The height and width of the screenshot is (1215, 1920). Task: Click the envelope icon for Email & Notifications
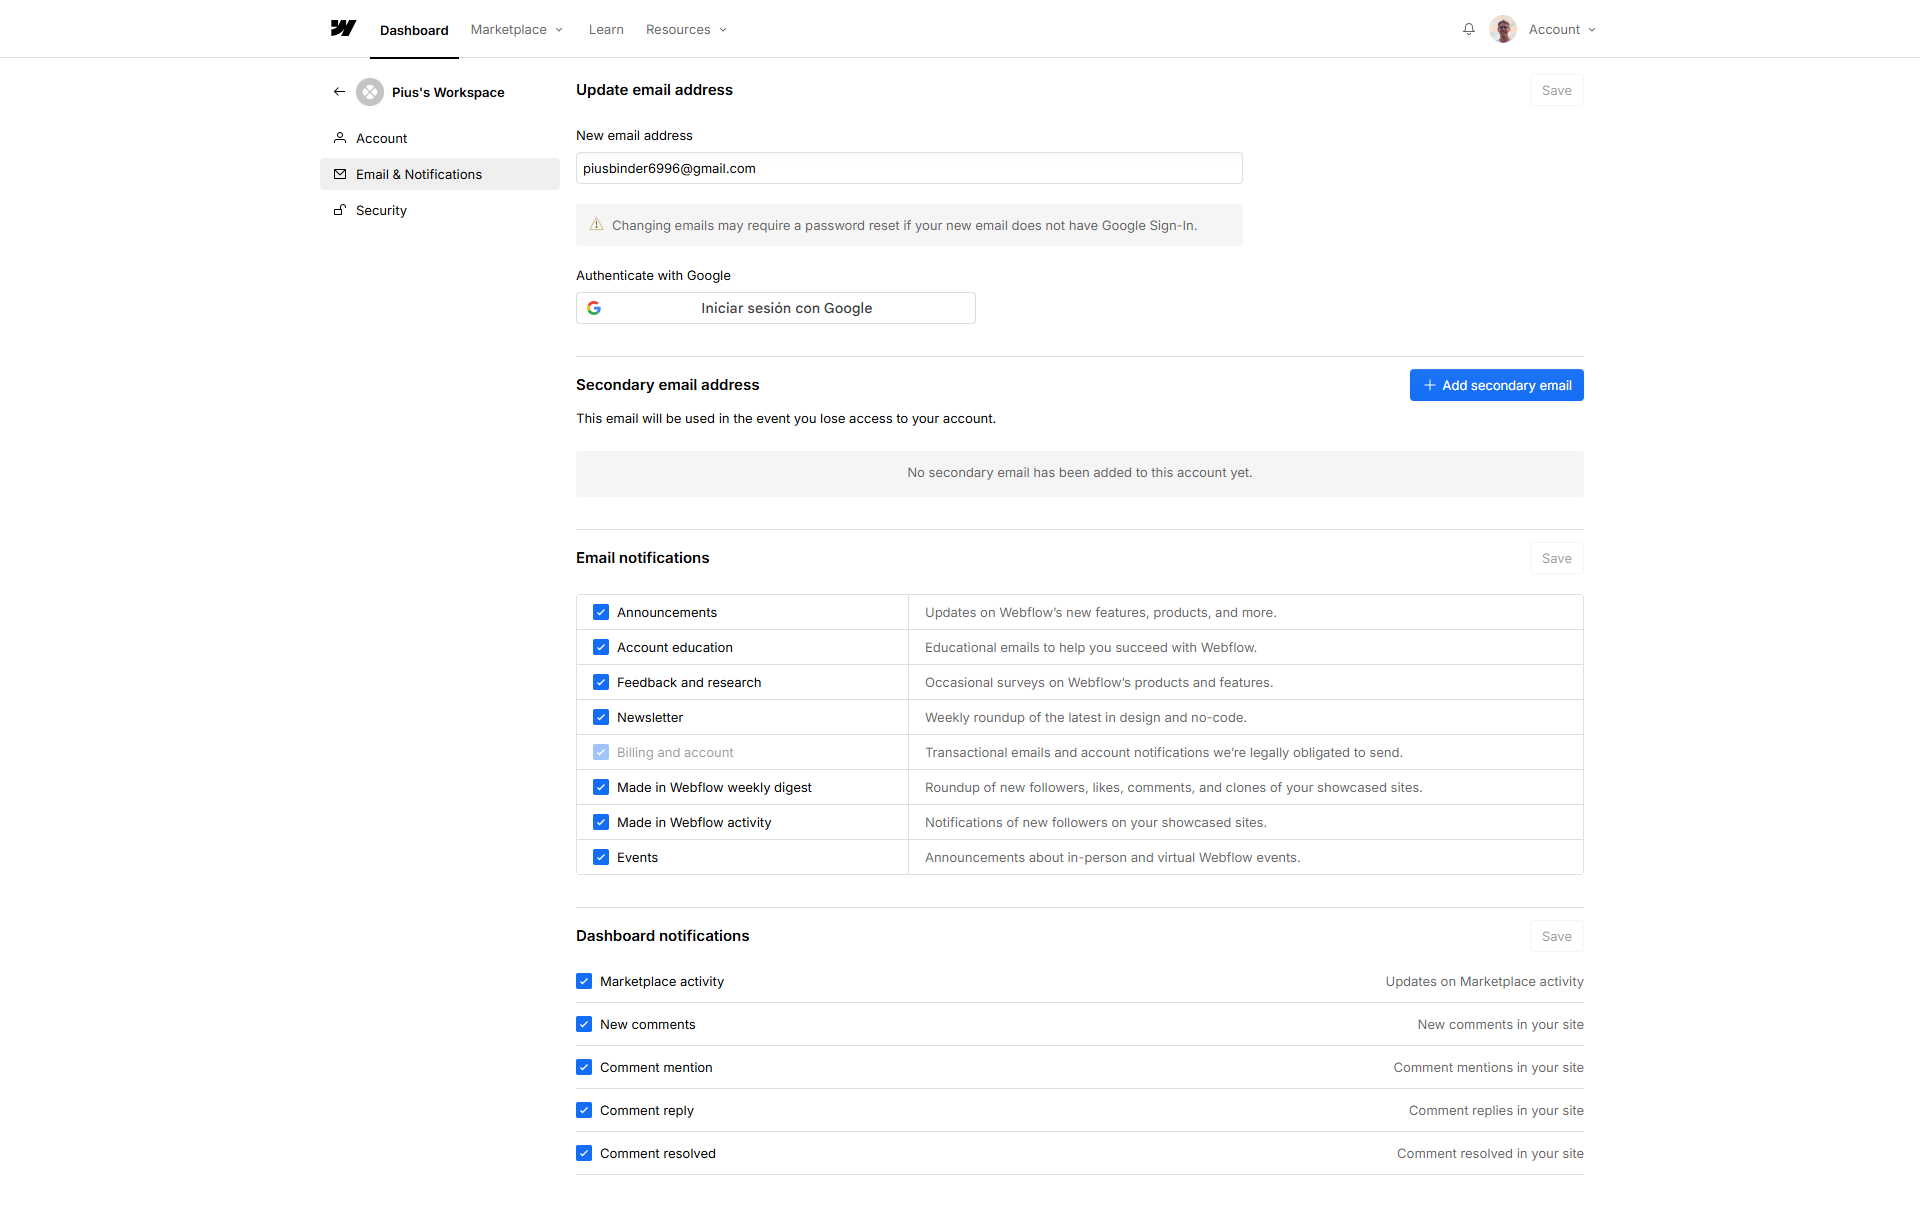point(340,174)
